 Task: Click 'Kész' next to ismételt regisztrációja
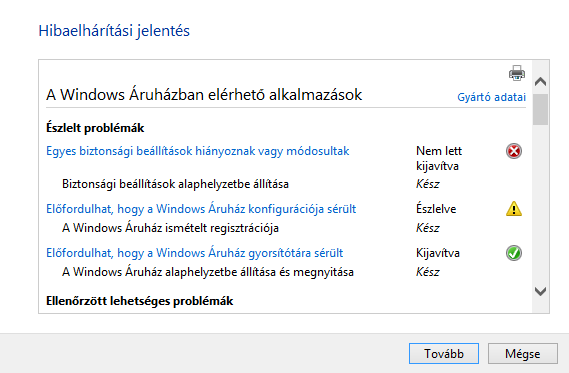pos(427,228)
